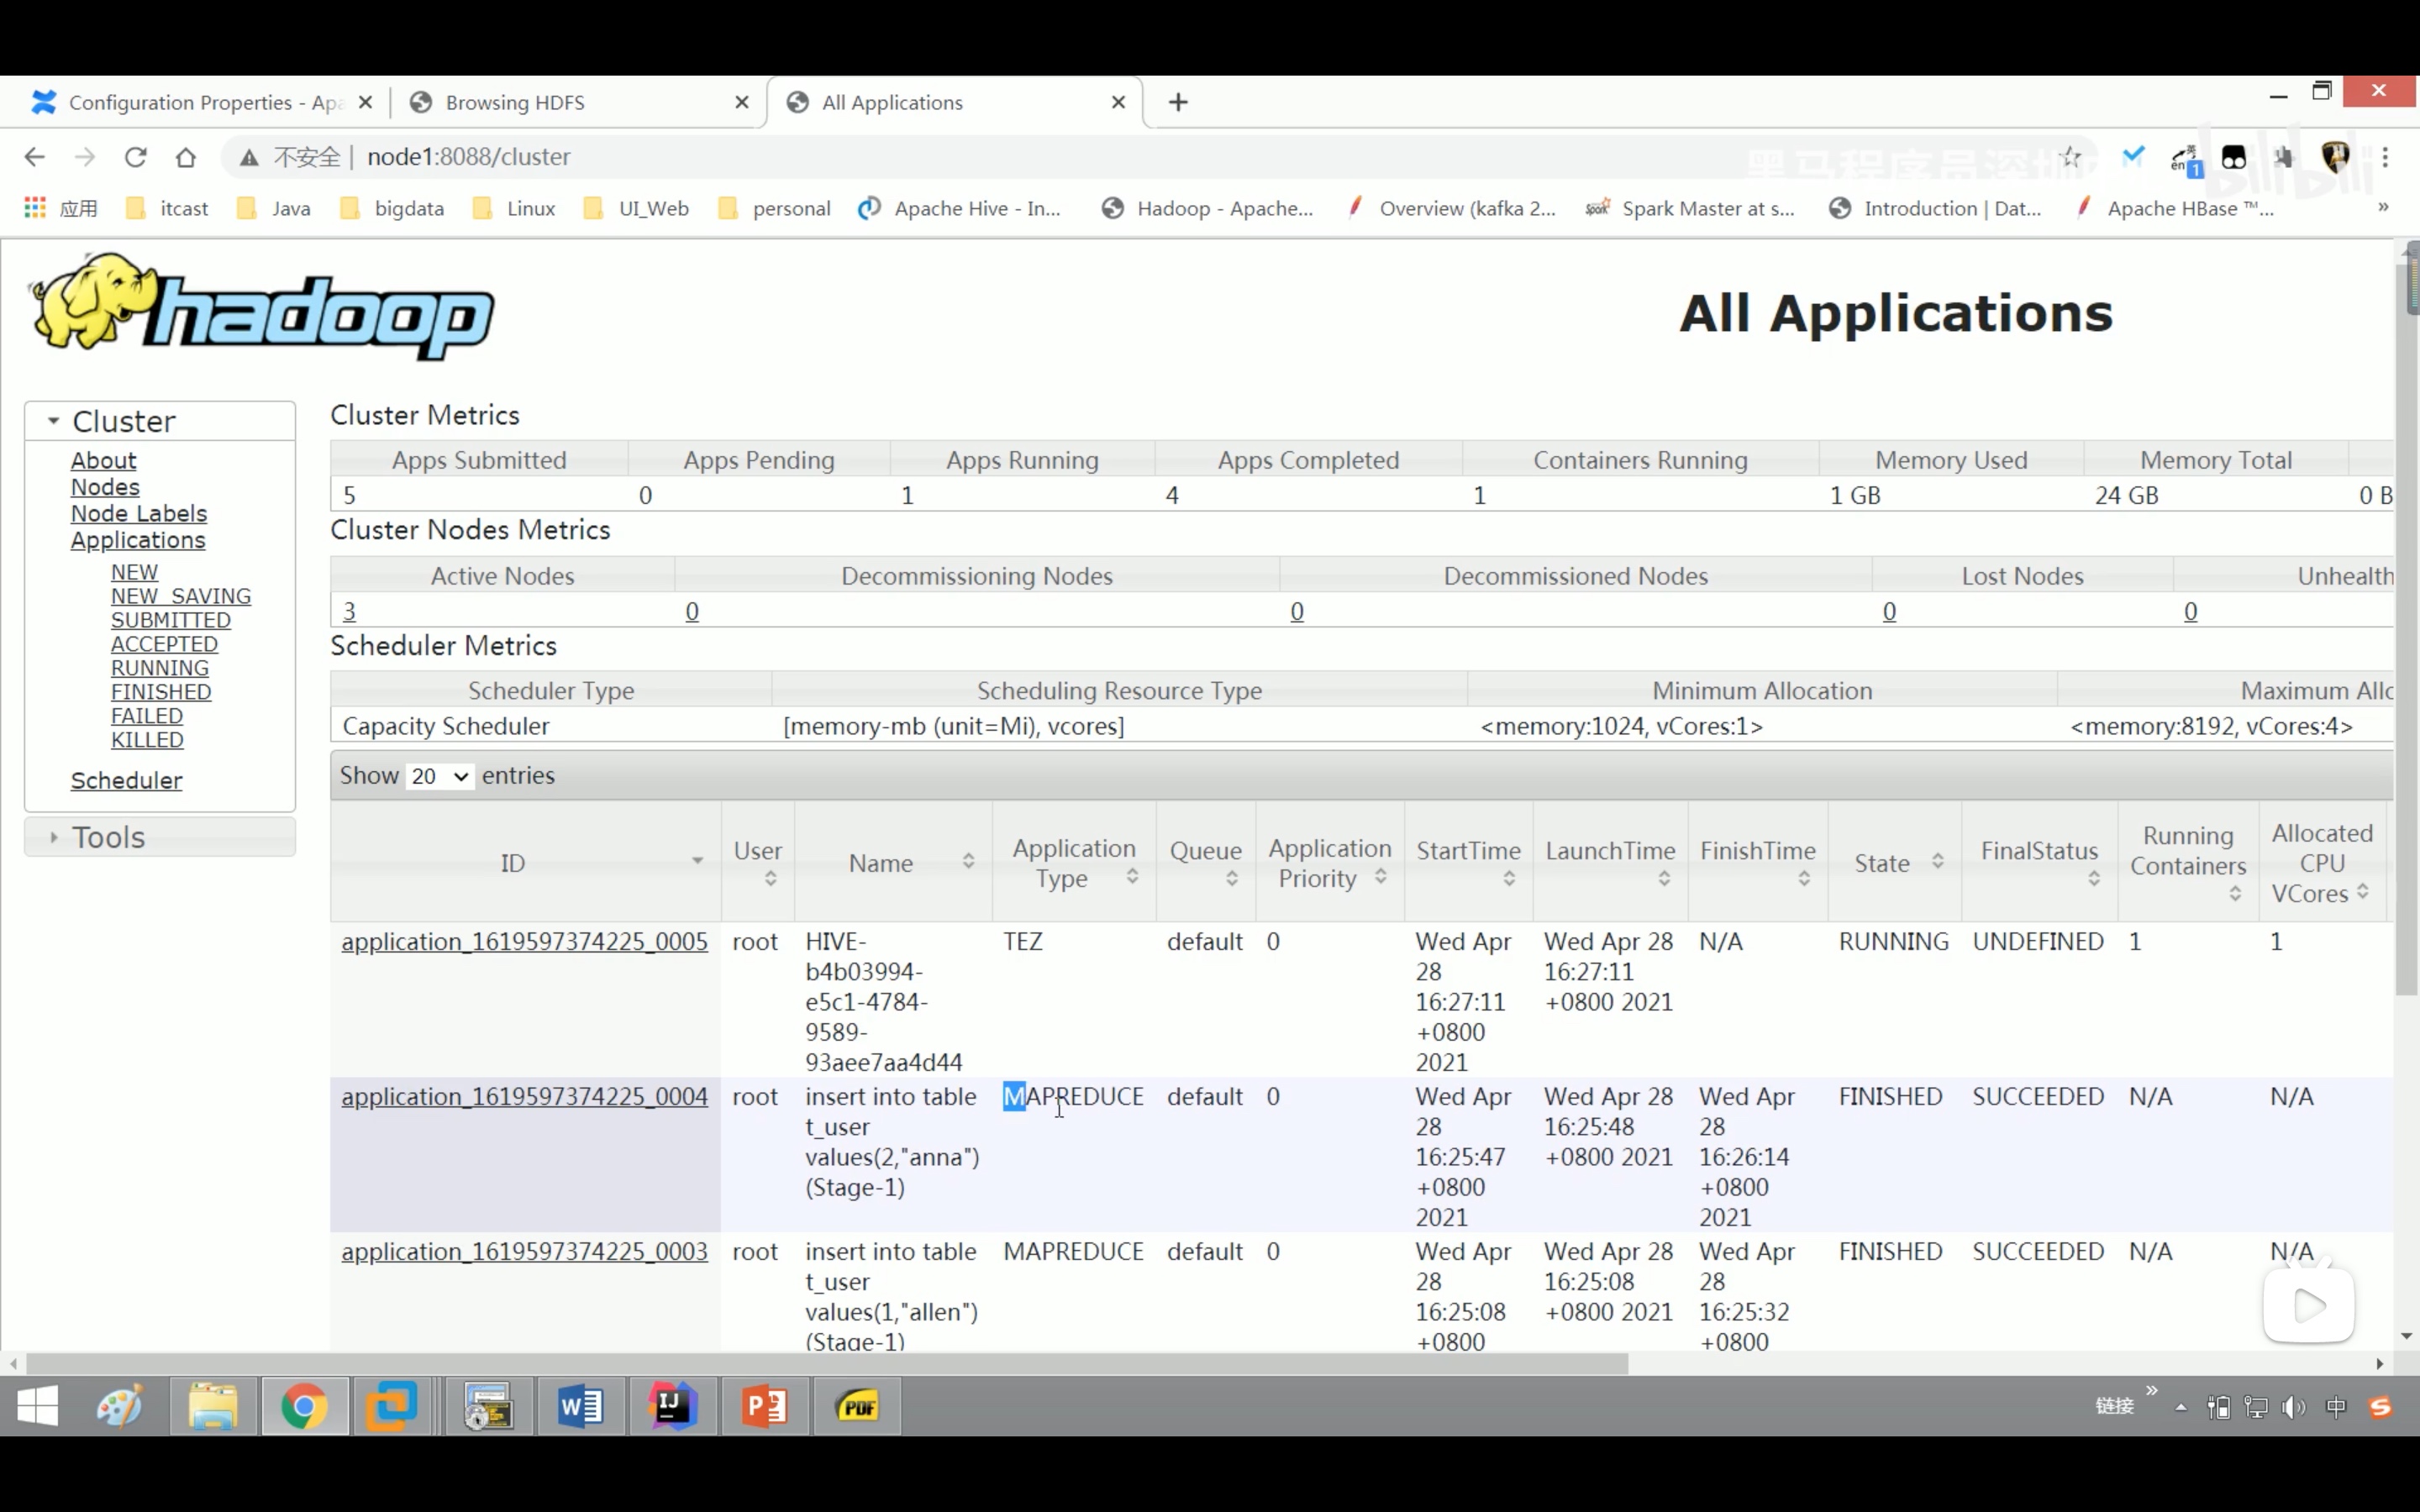The image size is (2420, 1512).
Task: Open Spark Master bookmark
Action: click(x=1690, y=208)
